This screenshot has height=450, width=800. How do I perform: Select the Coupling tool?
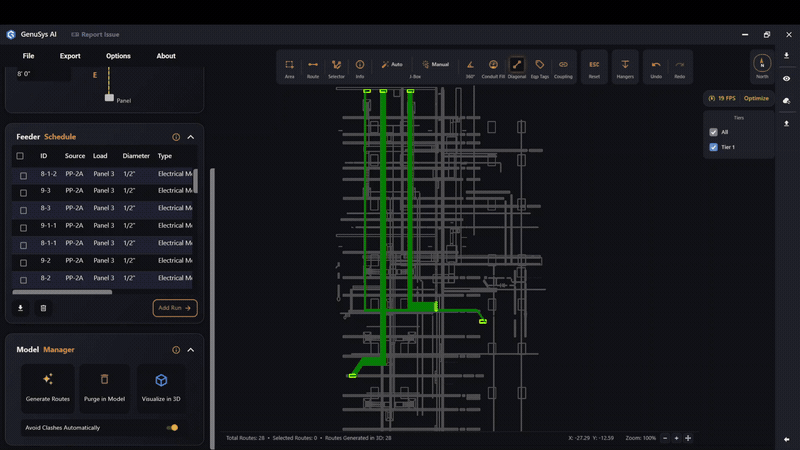(x=563, y=68)
